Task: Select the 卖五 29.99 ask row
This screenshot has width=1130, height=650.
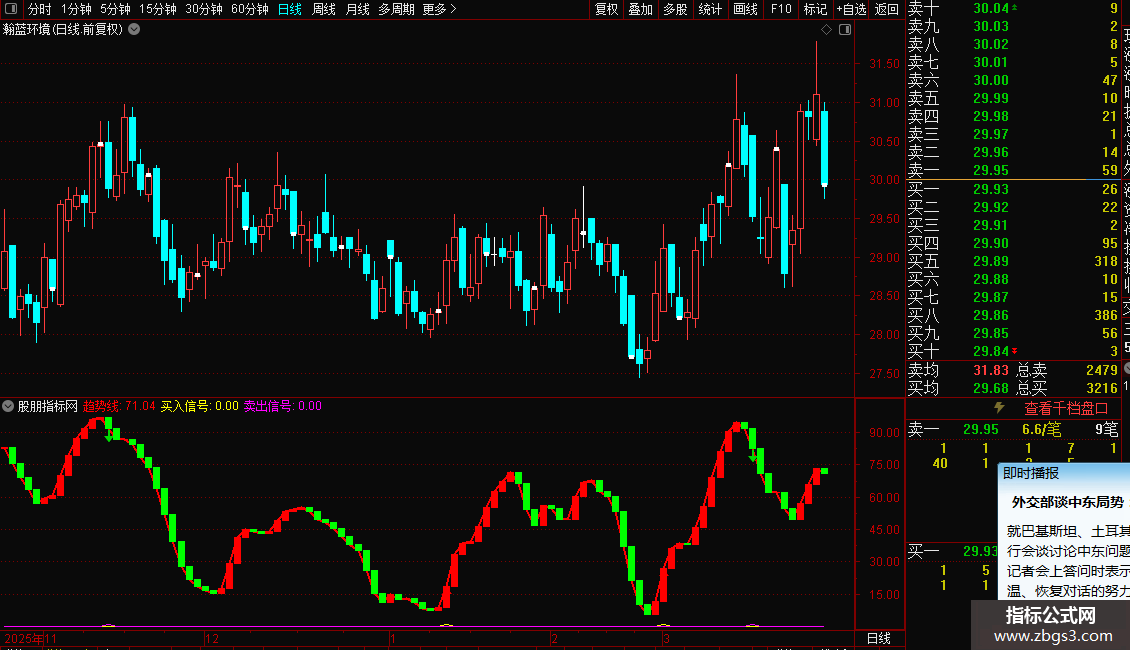Action: (x=1013, y=98)
